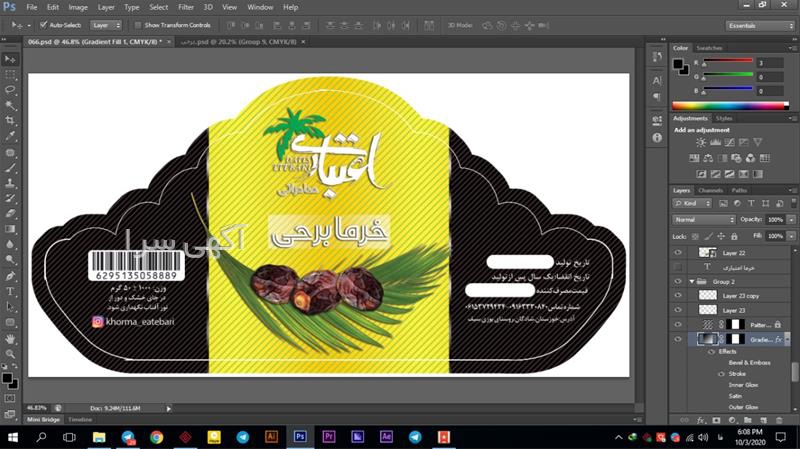Open the Normal blend mode dropdown

click(x=704, y=219)
